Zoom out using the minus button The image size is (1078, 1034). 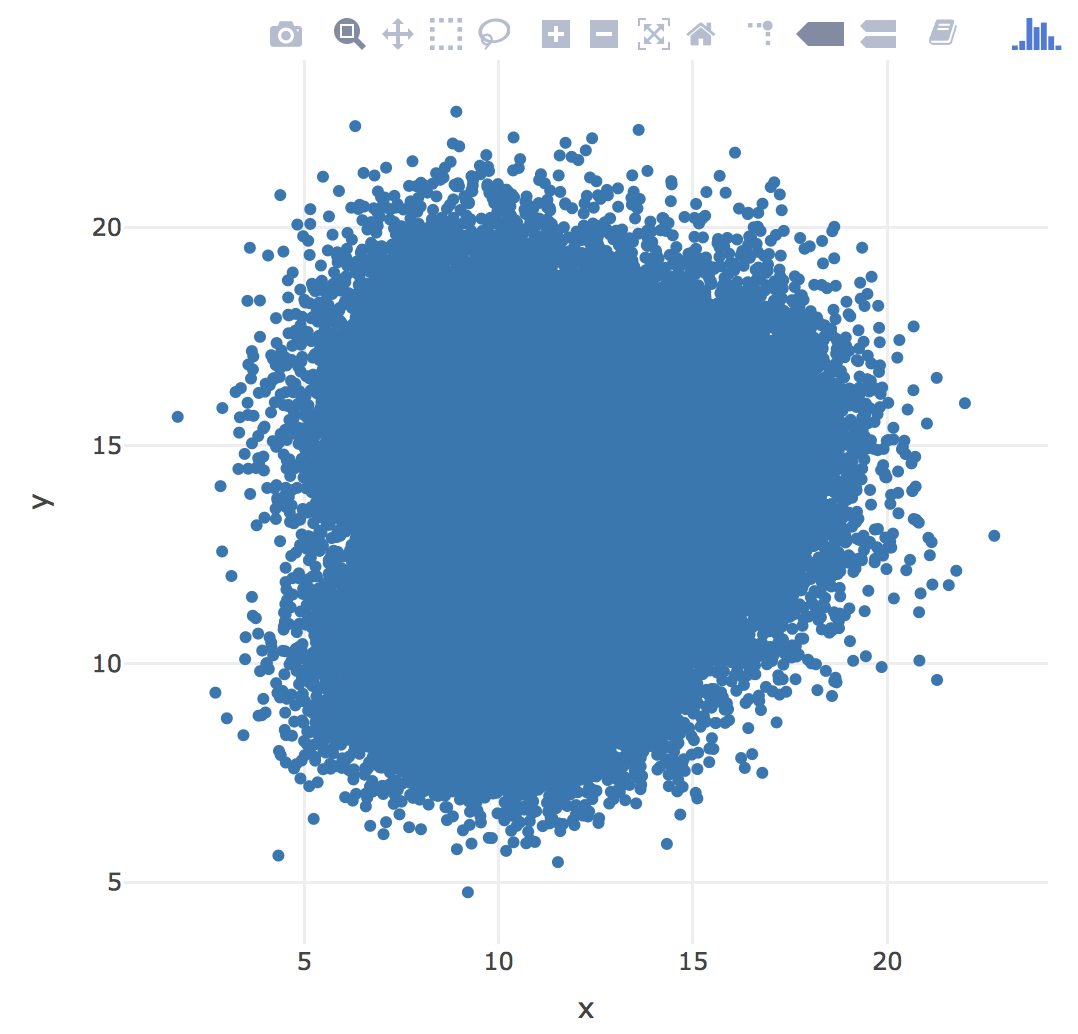coord(603,35)
